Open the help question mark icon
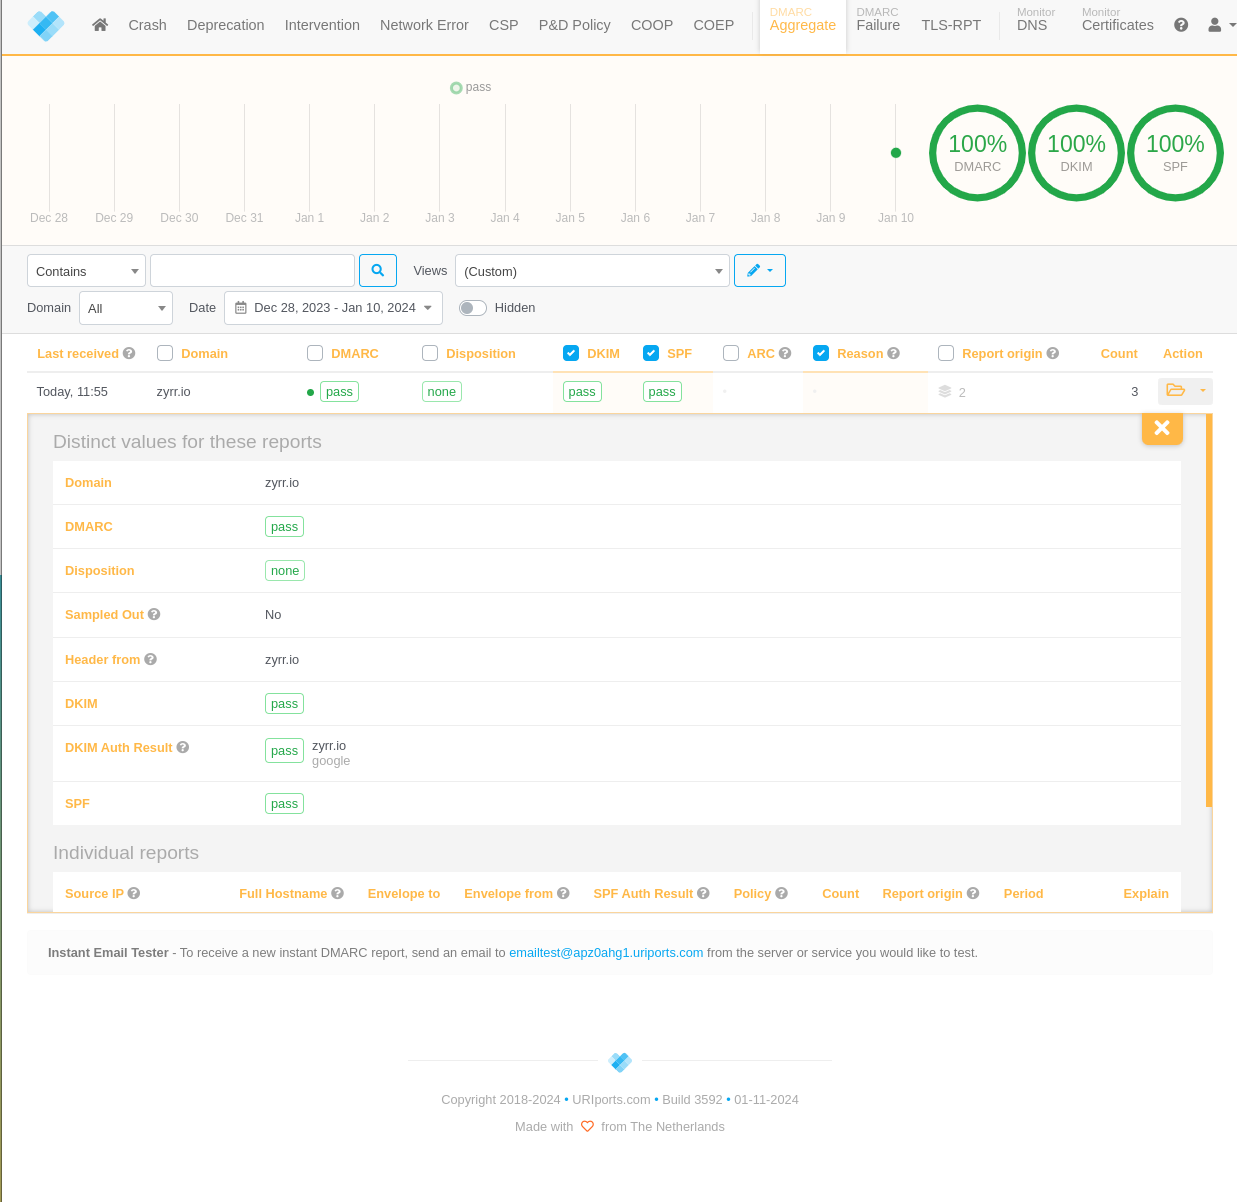The image size is (1237, 1202). click(x=1181, y=24)
